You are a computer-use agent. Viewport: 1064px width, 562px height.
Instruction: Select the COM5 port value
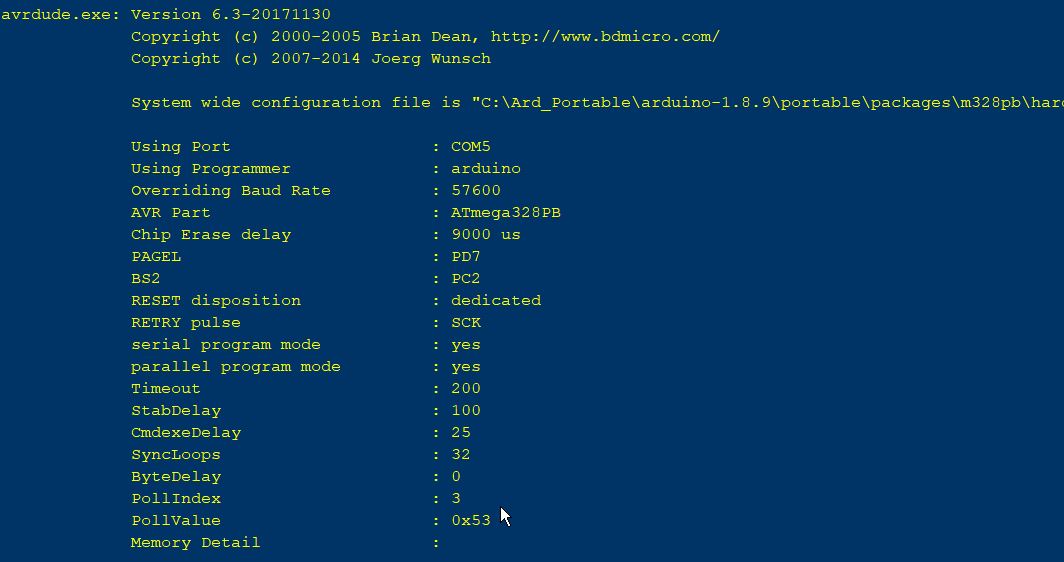coord(470,147)
